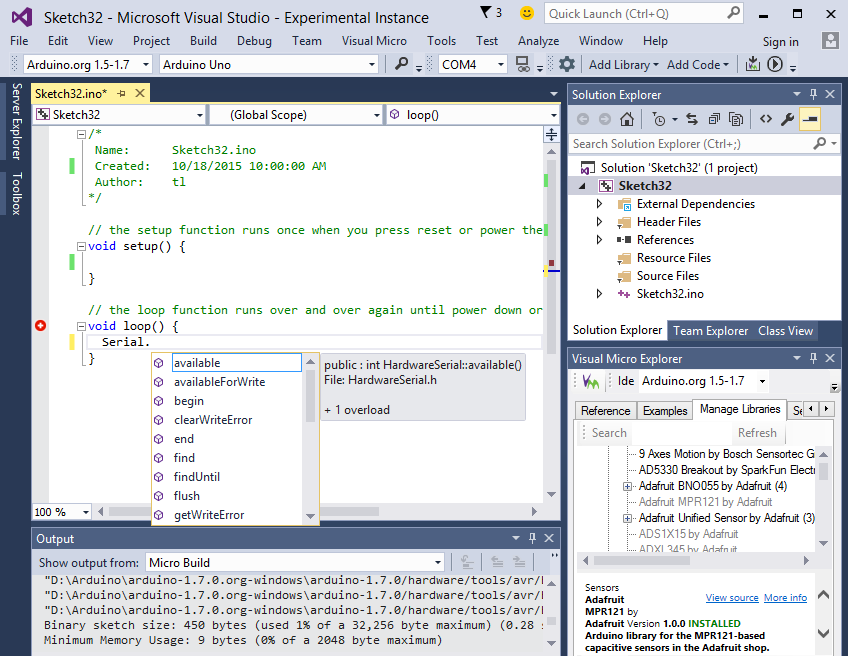Open the notifications flag showing 3

pos(491,12)
